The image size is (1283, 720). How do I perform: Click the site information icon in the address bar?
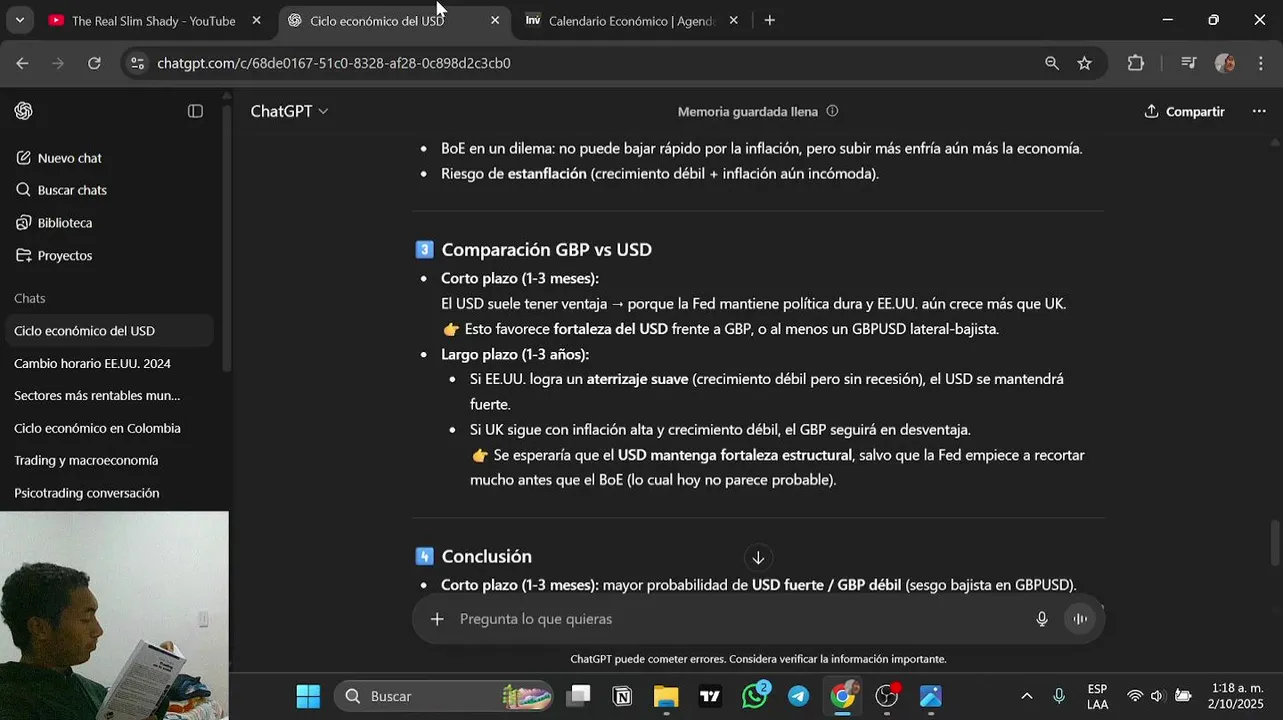pyautogui.click(x=139, y=63)
